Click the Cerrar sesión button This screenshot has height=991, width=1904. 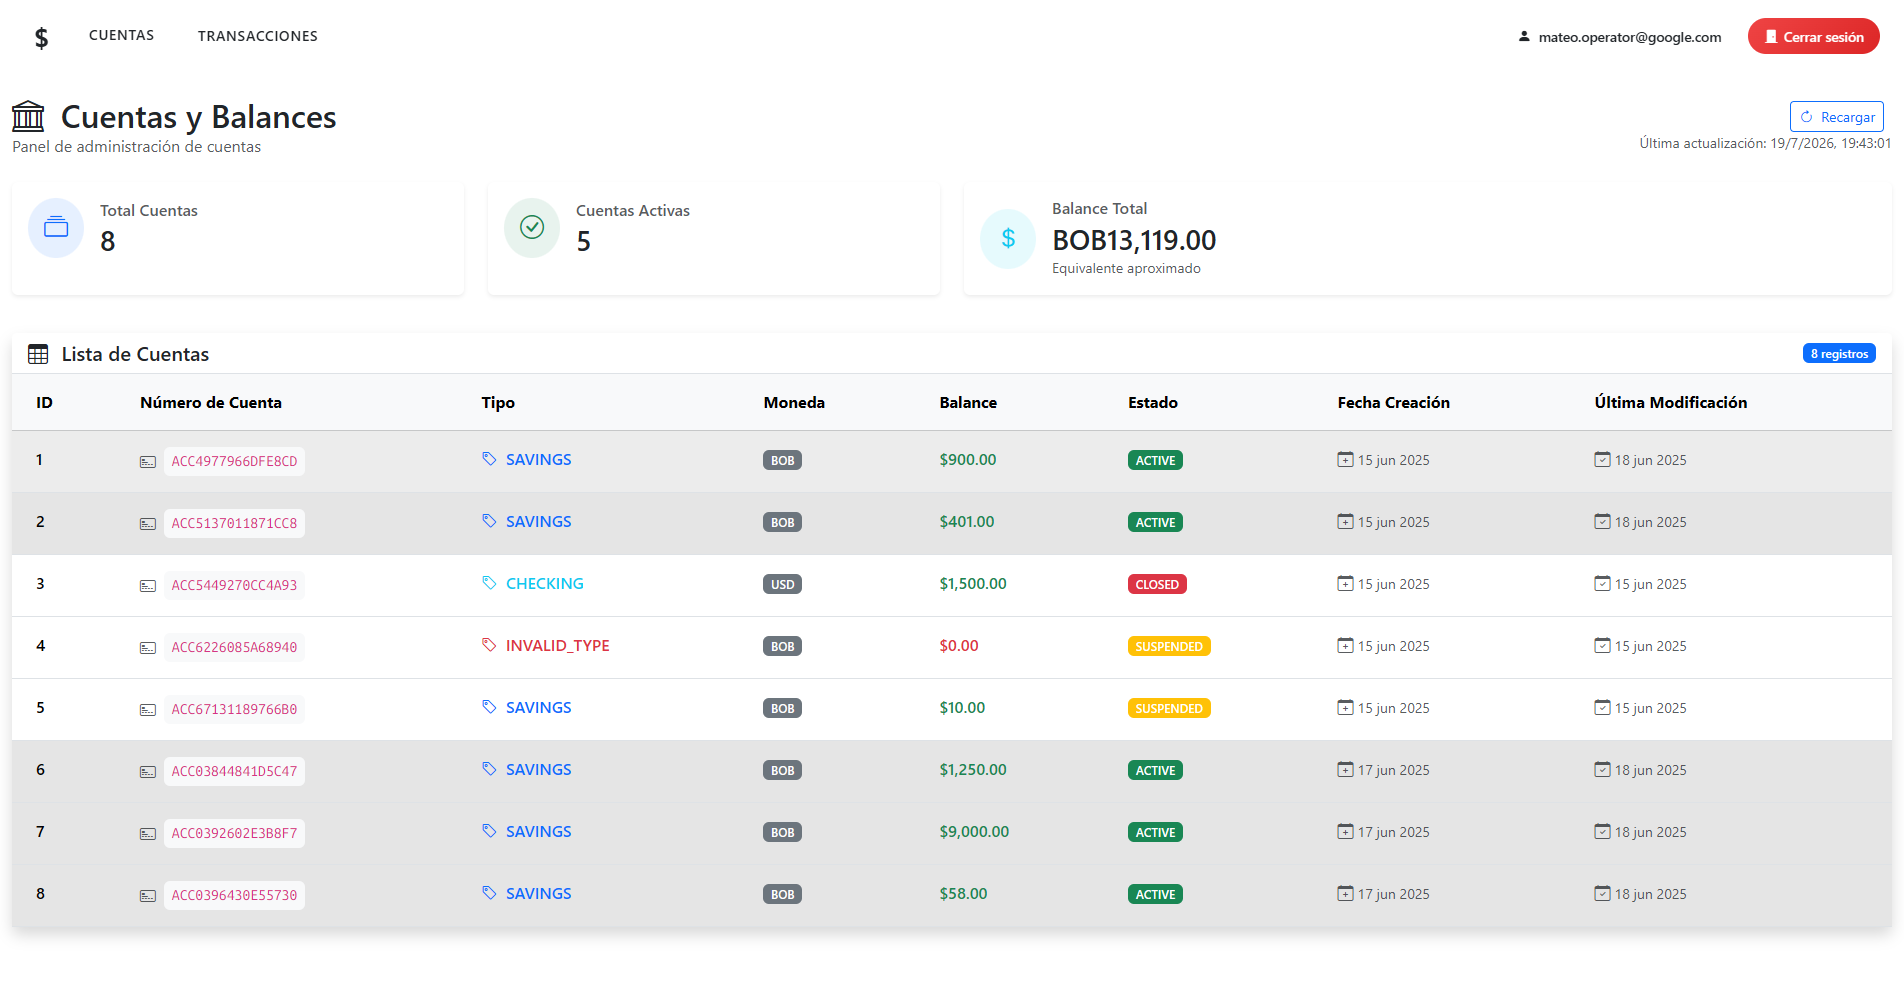click(x=1813, y=37)
